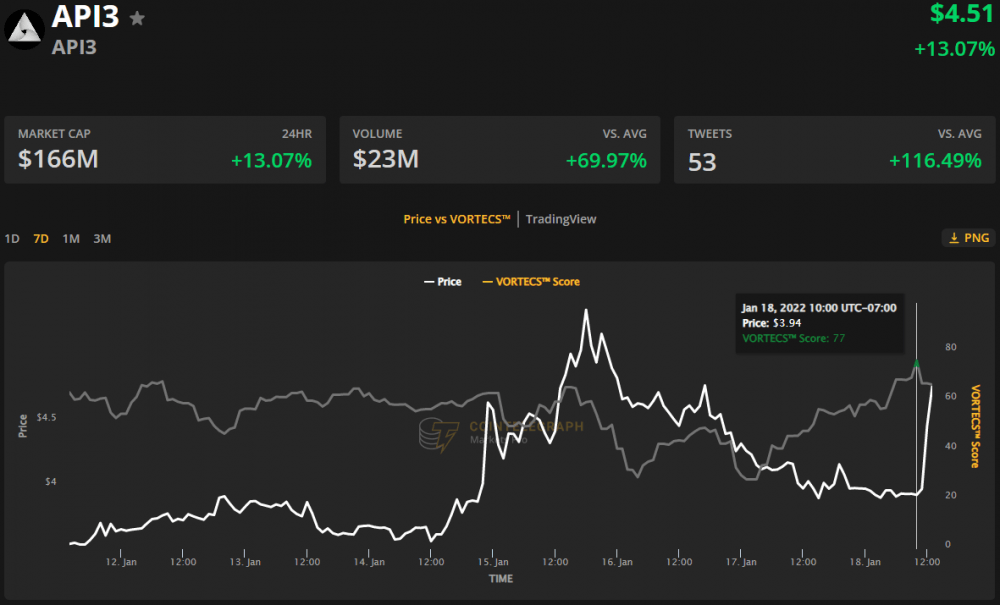Switch chart range to 1M
Screen dimensions: 1000x605
pos(71,238)
